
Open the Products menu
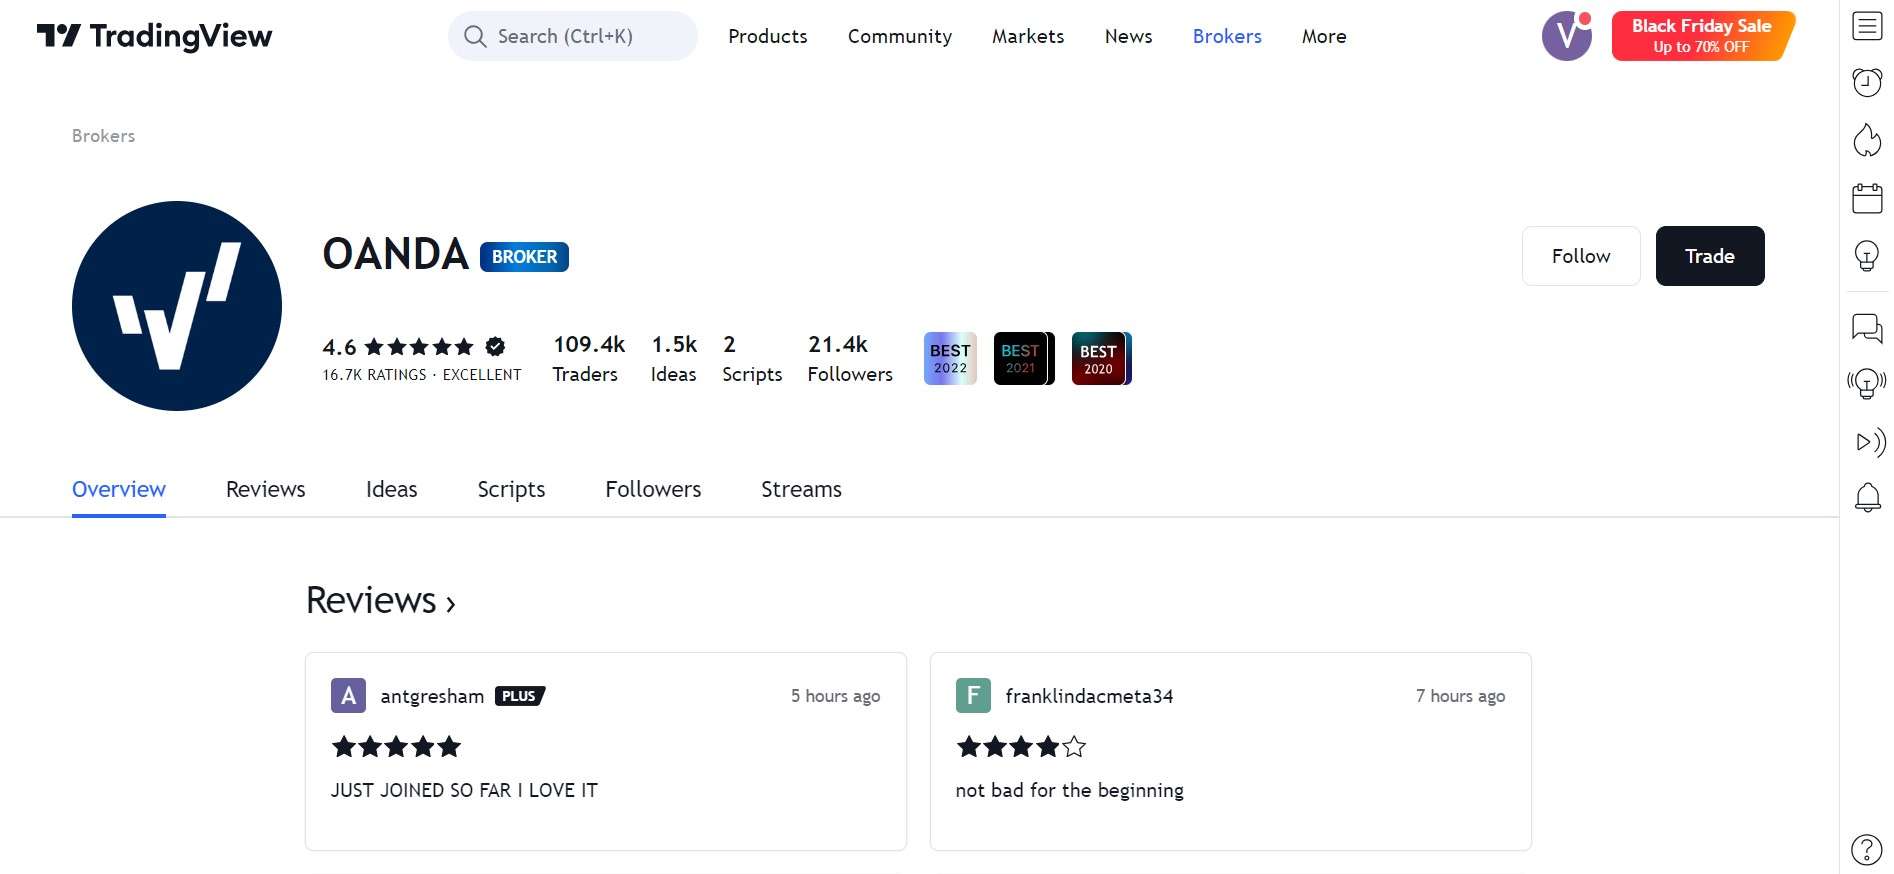point(768,36)
